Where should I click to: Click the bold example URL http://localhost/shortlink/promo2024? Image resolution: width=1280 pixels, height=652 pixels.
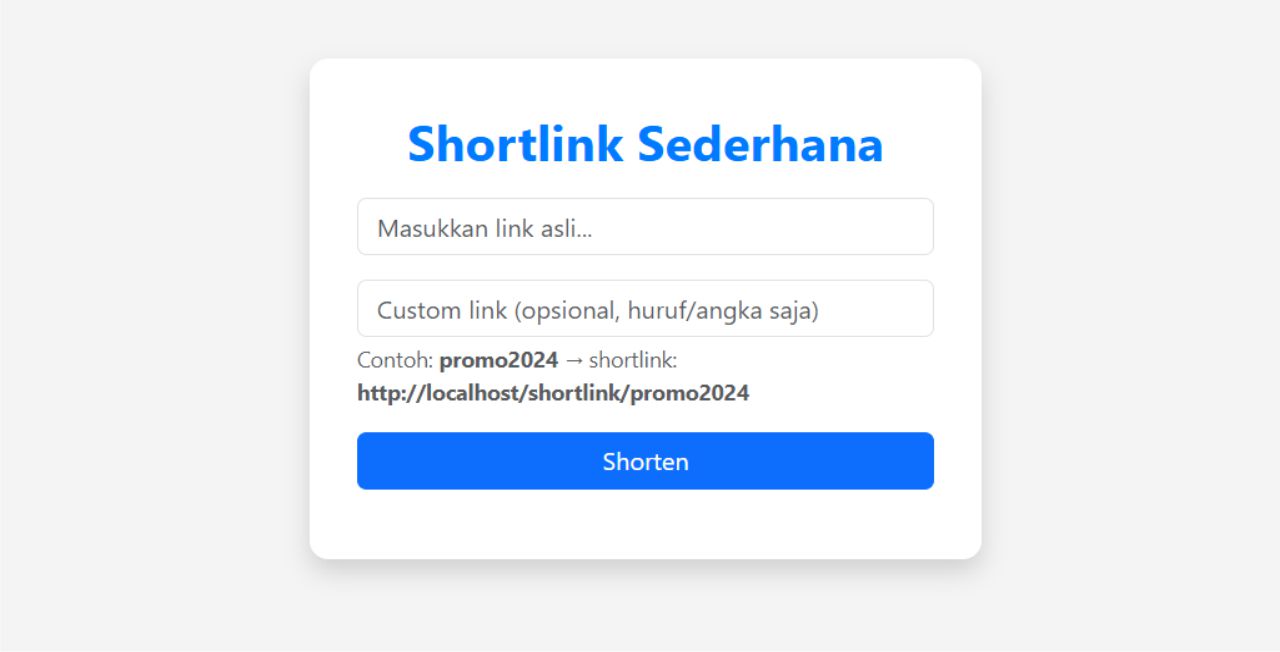tap(553, 393)
